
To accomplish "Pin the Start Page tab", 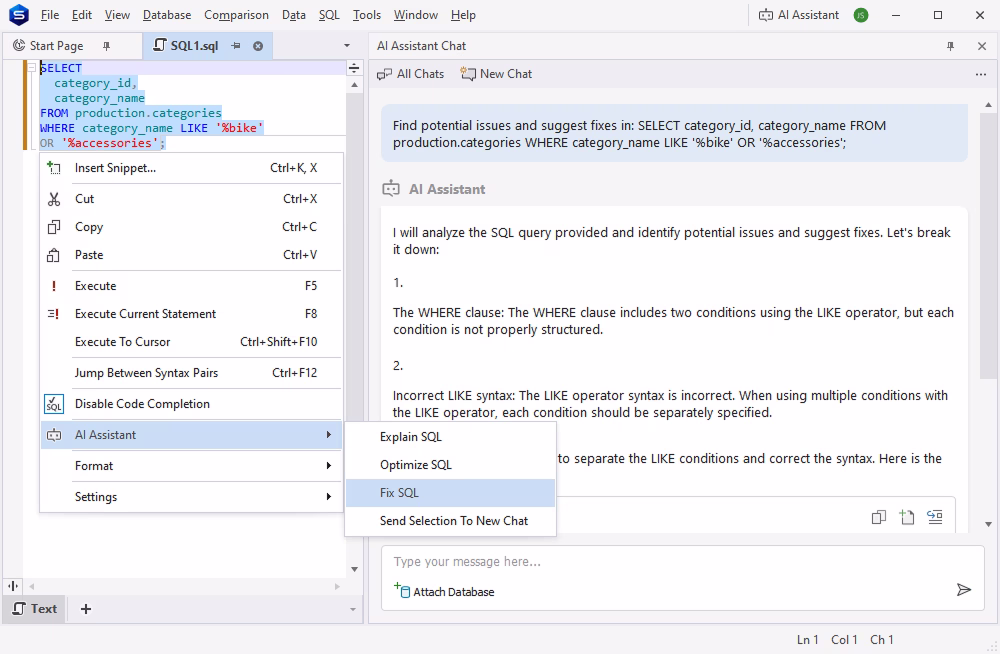I will point(107,46).
